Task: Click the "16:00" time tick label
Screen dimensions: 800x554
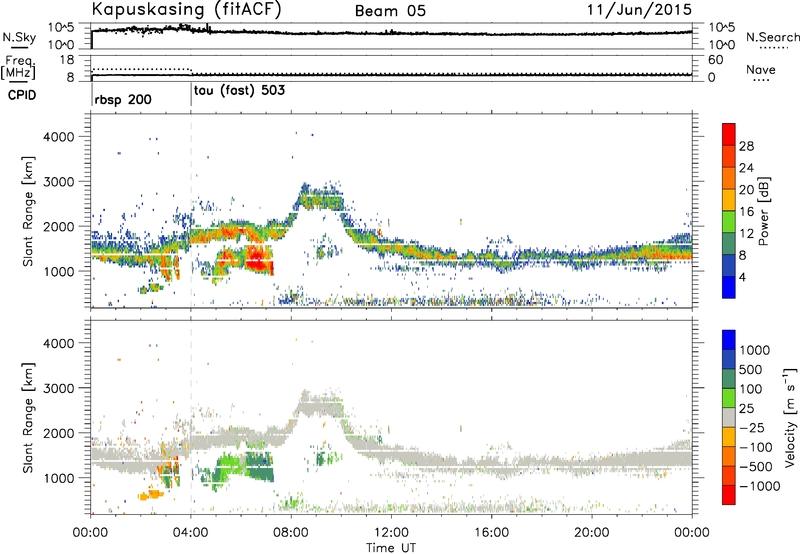Action: pyautogui.click(x=491, y=533)
